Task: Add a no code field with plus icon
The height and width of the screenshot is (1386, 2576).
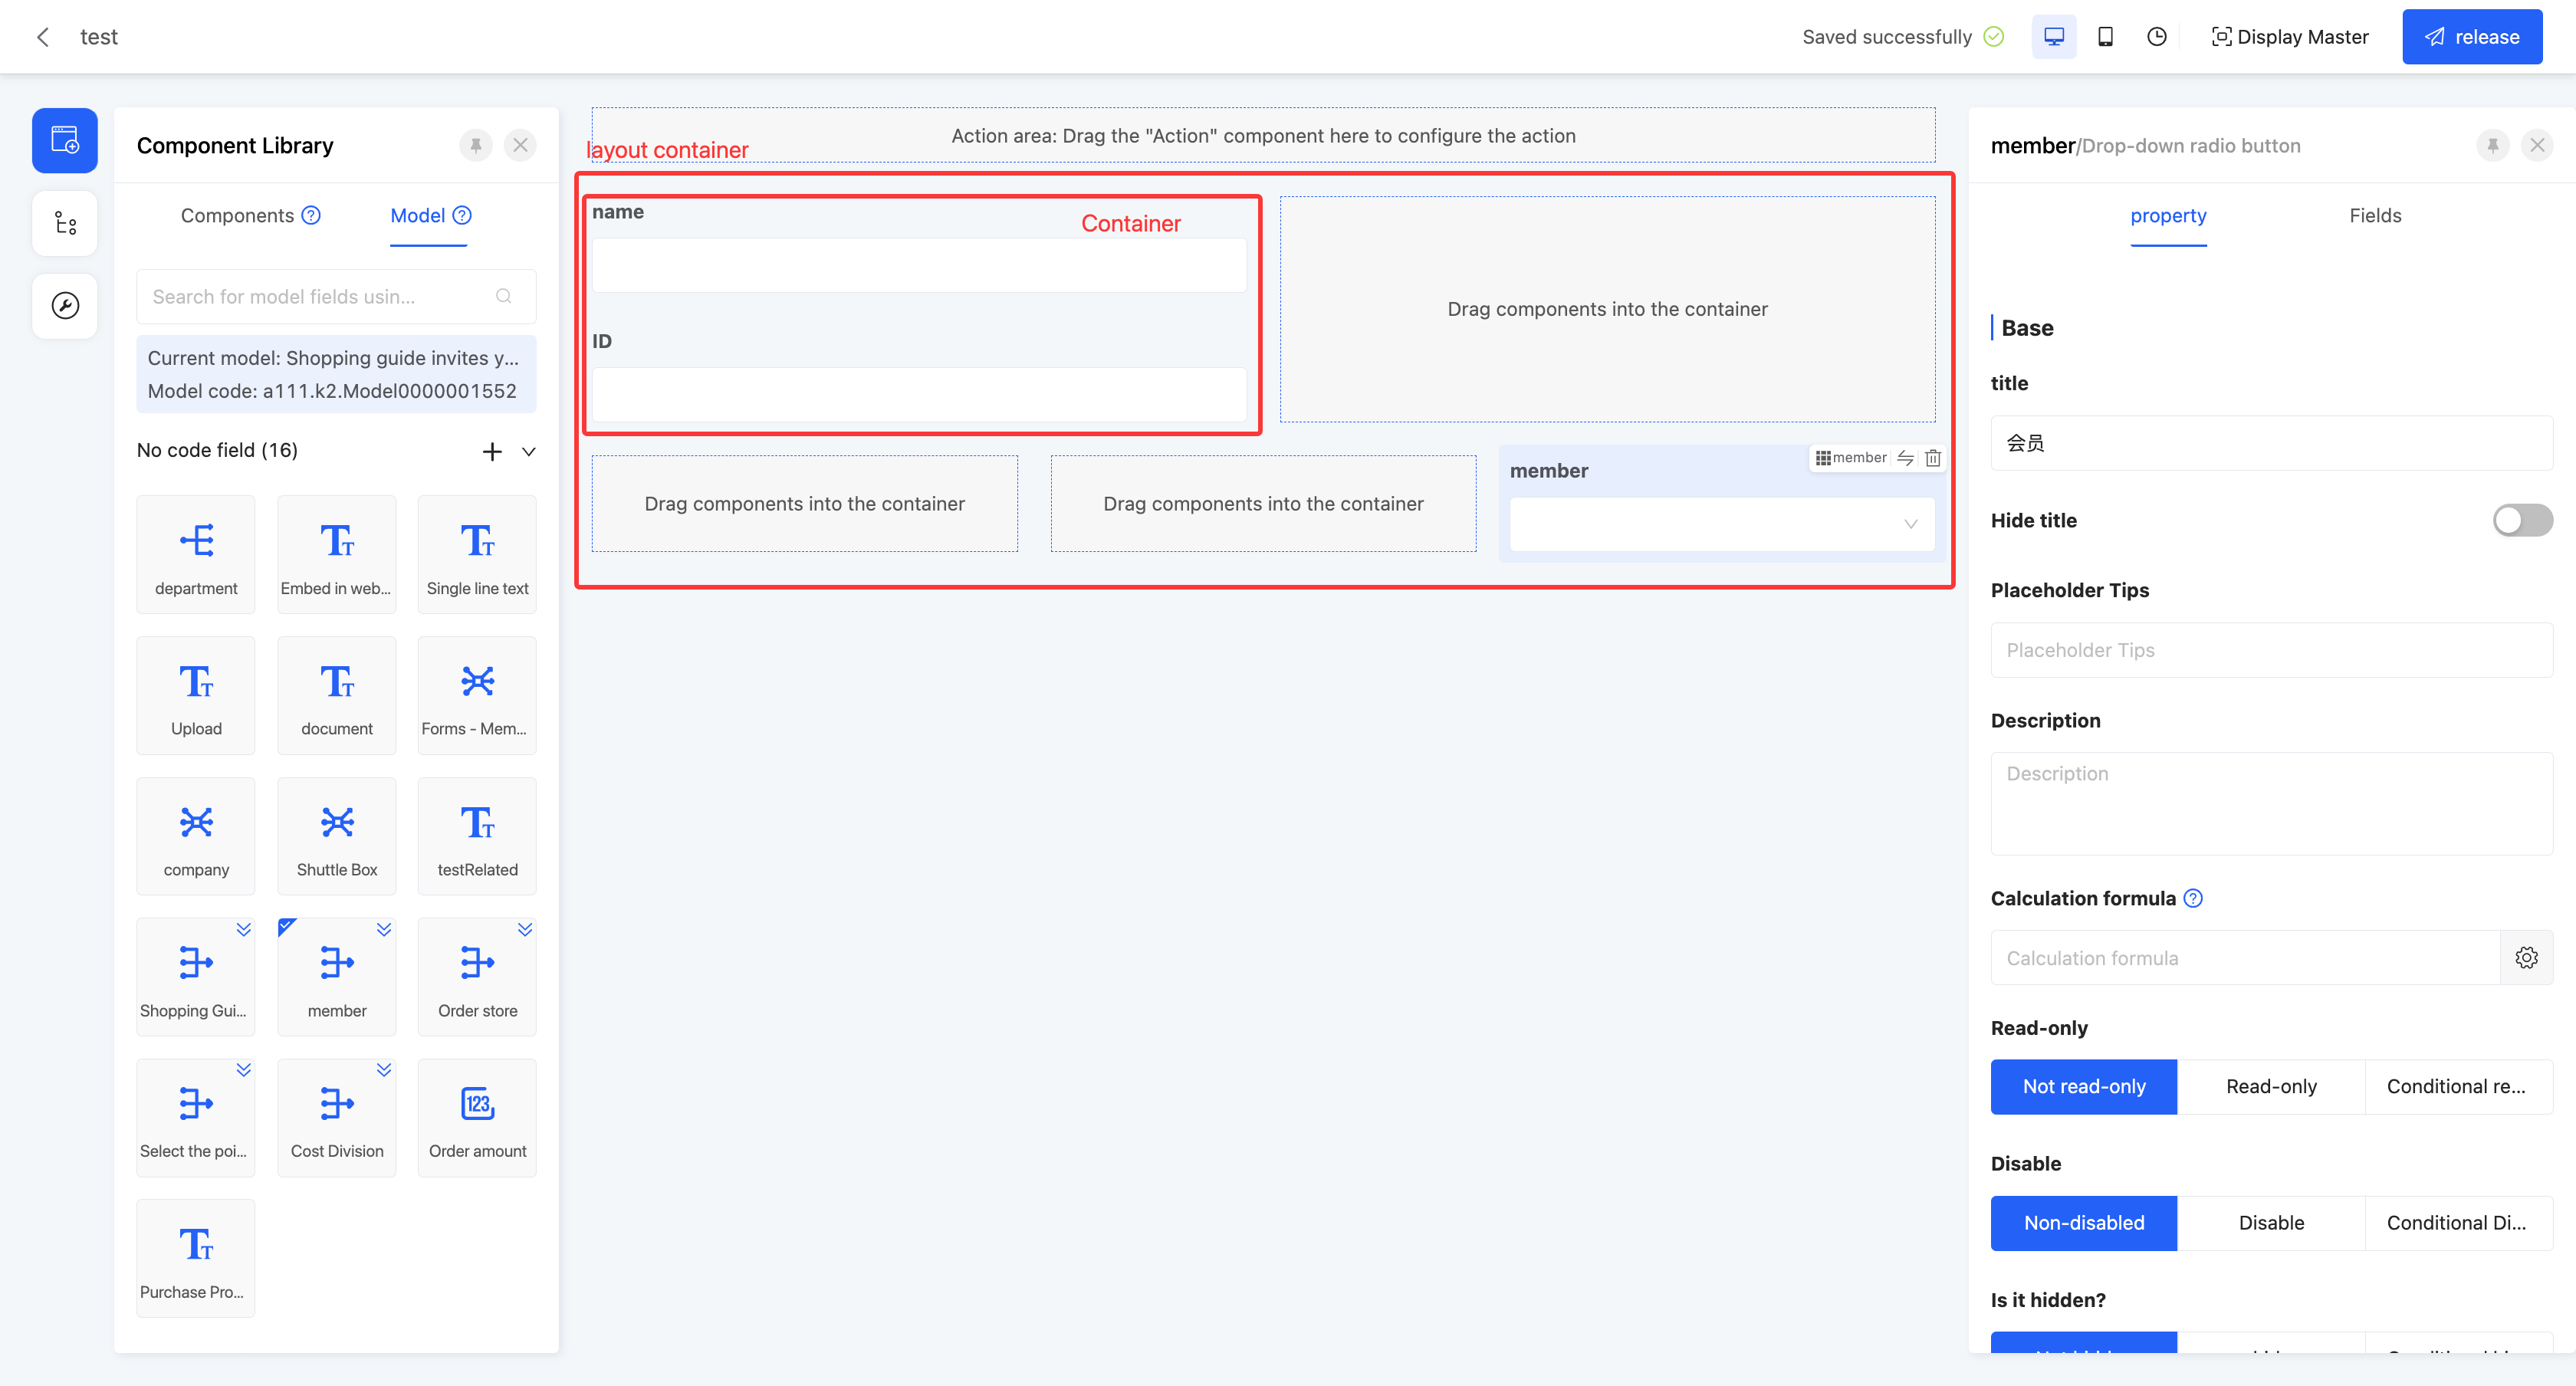Action: click(x=492, y=451)
